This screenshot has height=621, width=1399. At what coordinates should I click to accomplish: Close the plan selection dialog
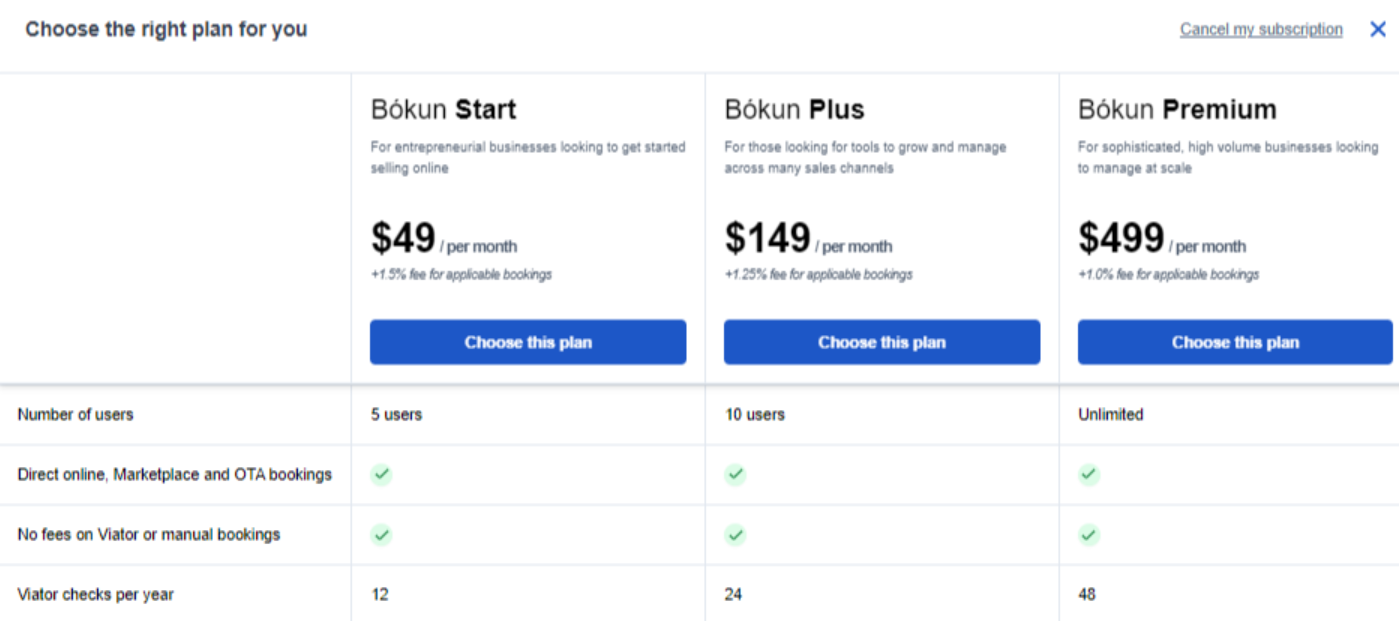pos(1378,30)
